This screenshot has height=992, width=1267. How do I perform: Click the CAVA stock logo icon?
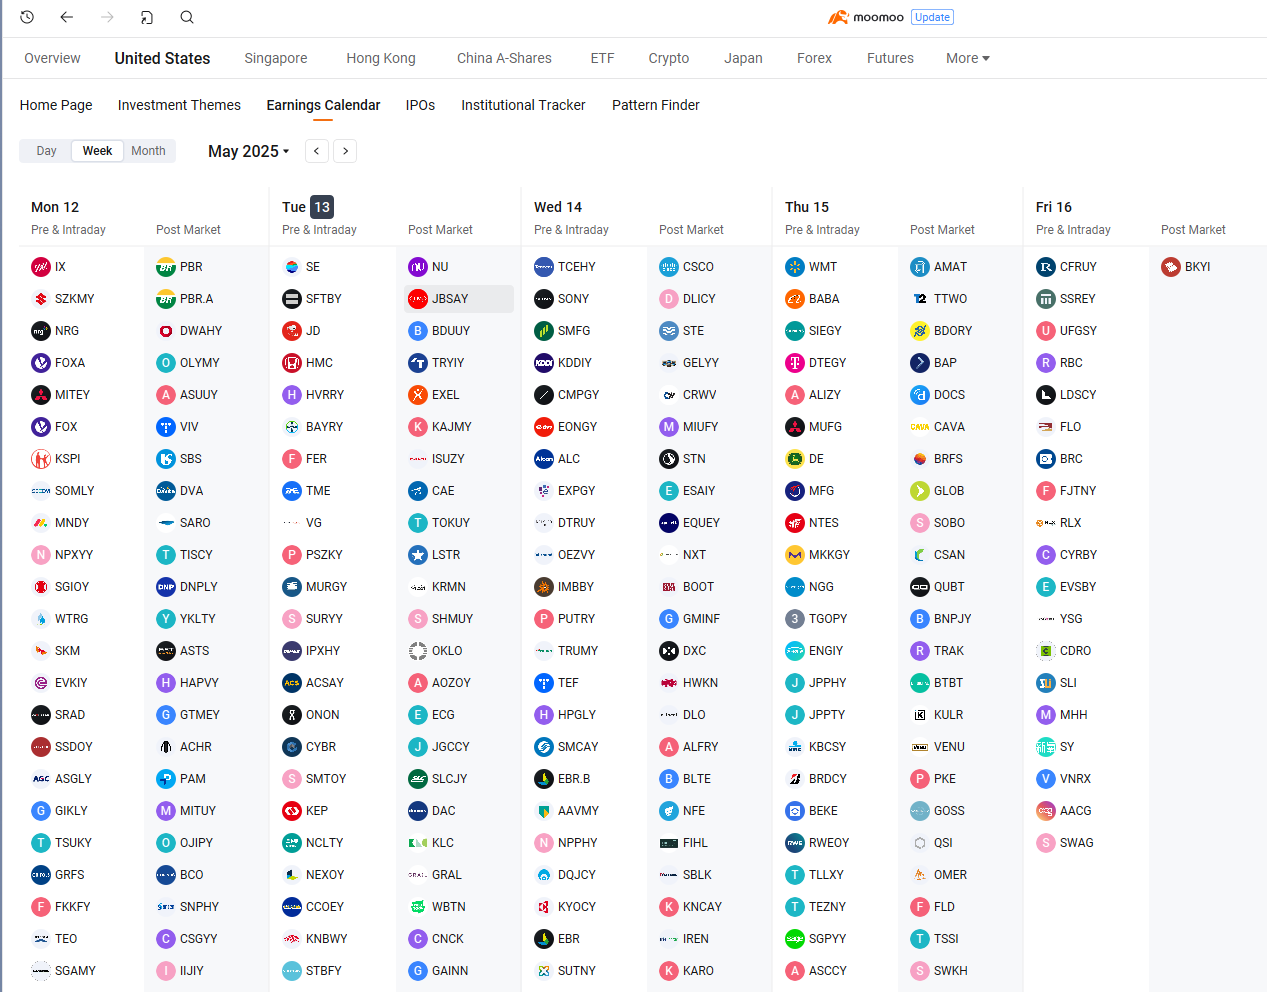(920, 427)
